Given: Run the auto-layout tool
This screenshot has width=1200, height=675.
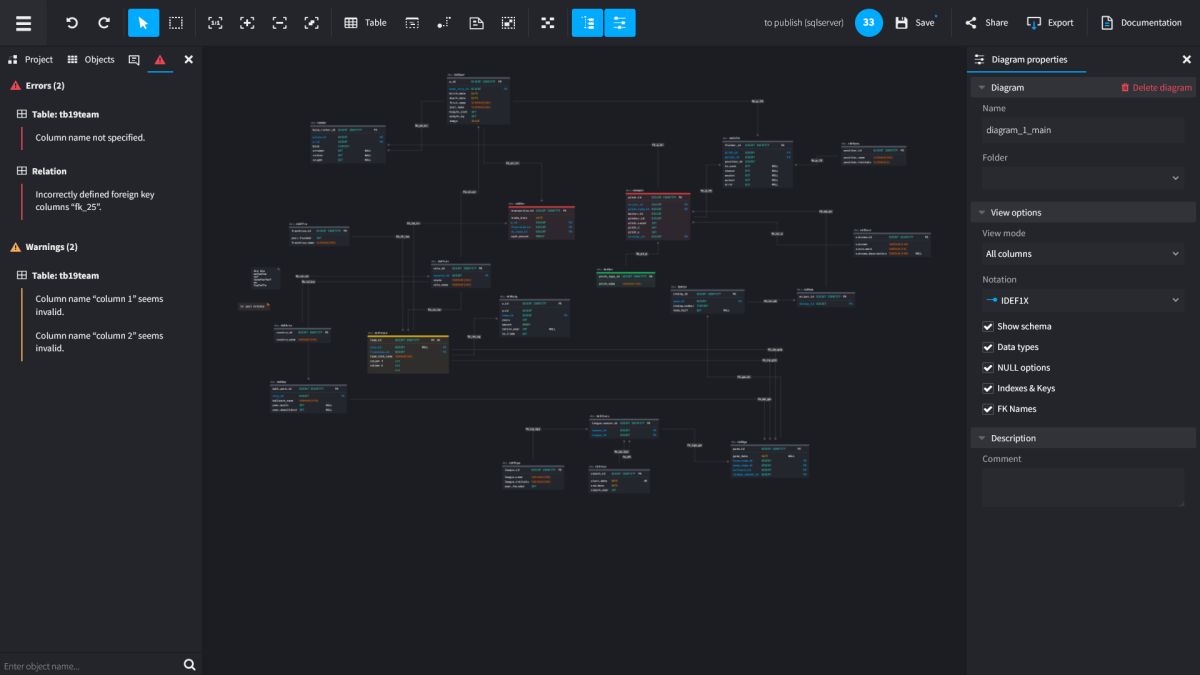Looking at the screenshot, I should (547, 22).
